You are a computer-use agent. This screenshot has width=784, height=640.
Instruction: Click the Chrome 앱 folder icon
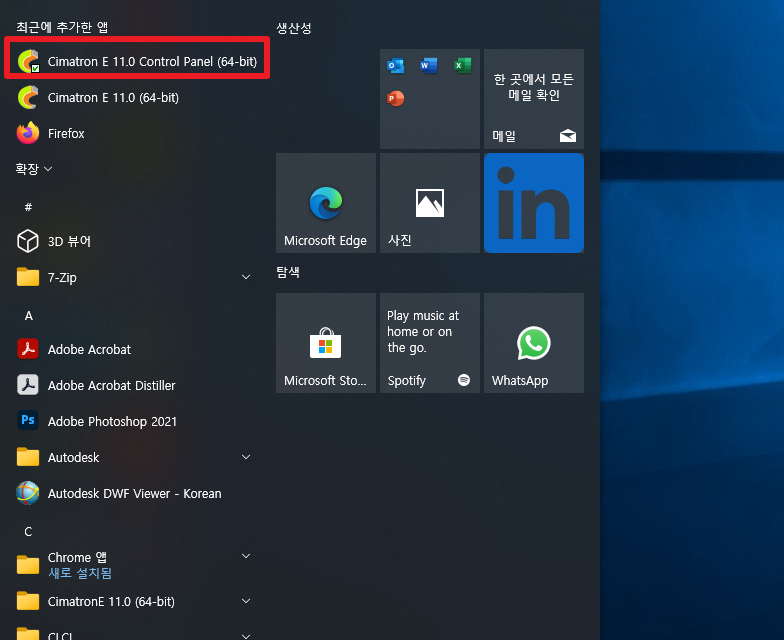coord(28,565)
